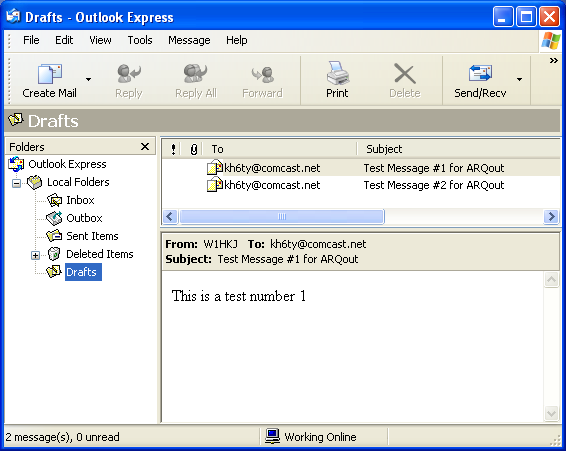Select Test Message #2 for ARQout draft

pos(361,185)
